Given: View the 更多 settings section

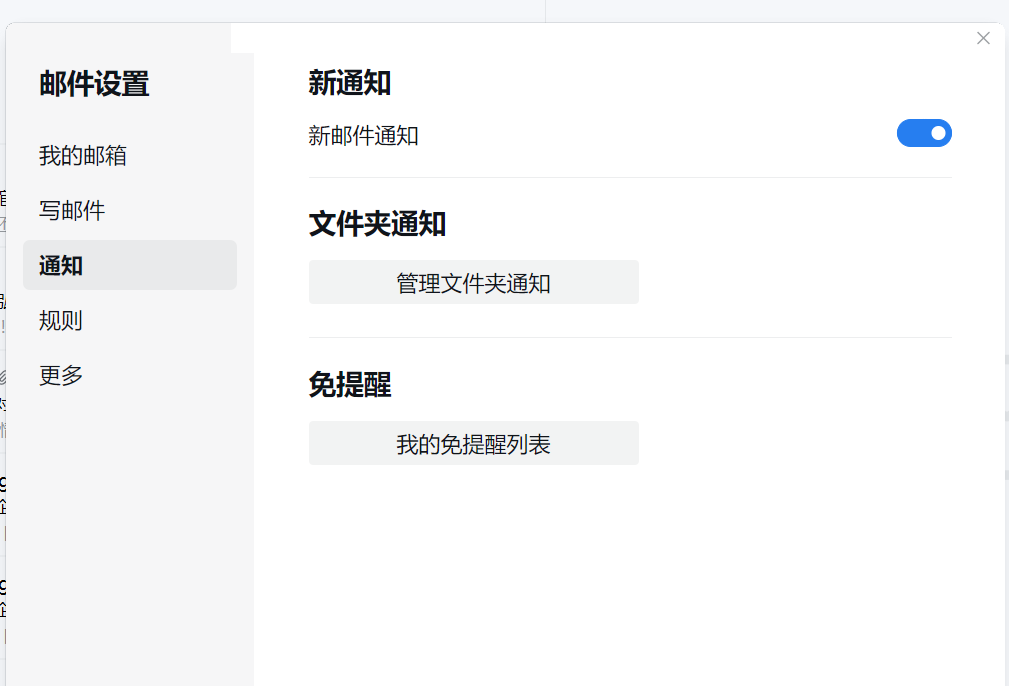Looking at the screenshot, I should point(59,375).
